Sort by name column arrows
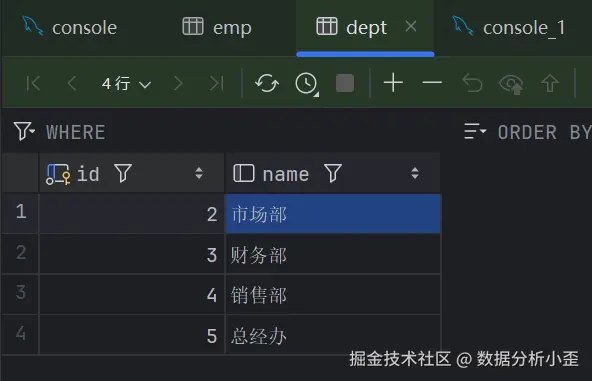The image size is (592, 381). point(415,173)
